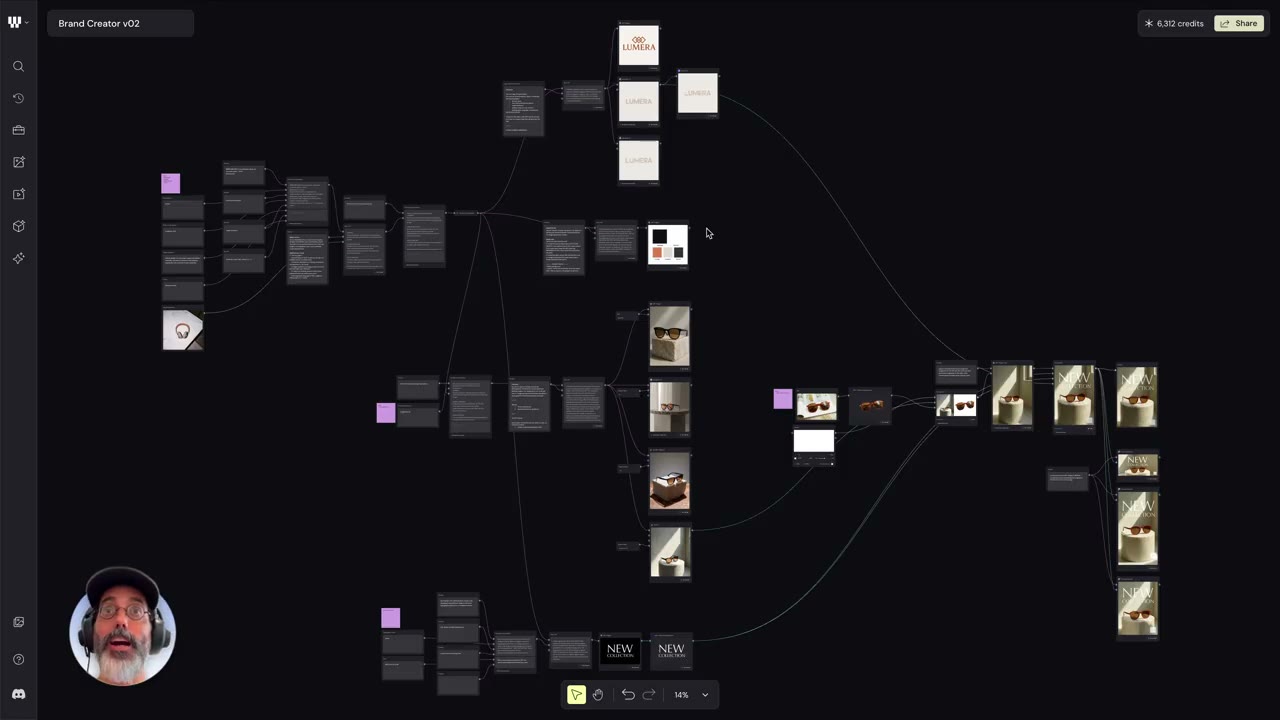Select the LUMERA logo node with orange emblem

click(639, 46)
